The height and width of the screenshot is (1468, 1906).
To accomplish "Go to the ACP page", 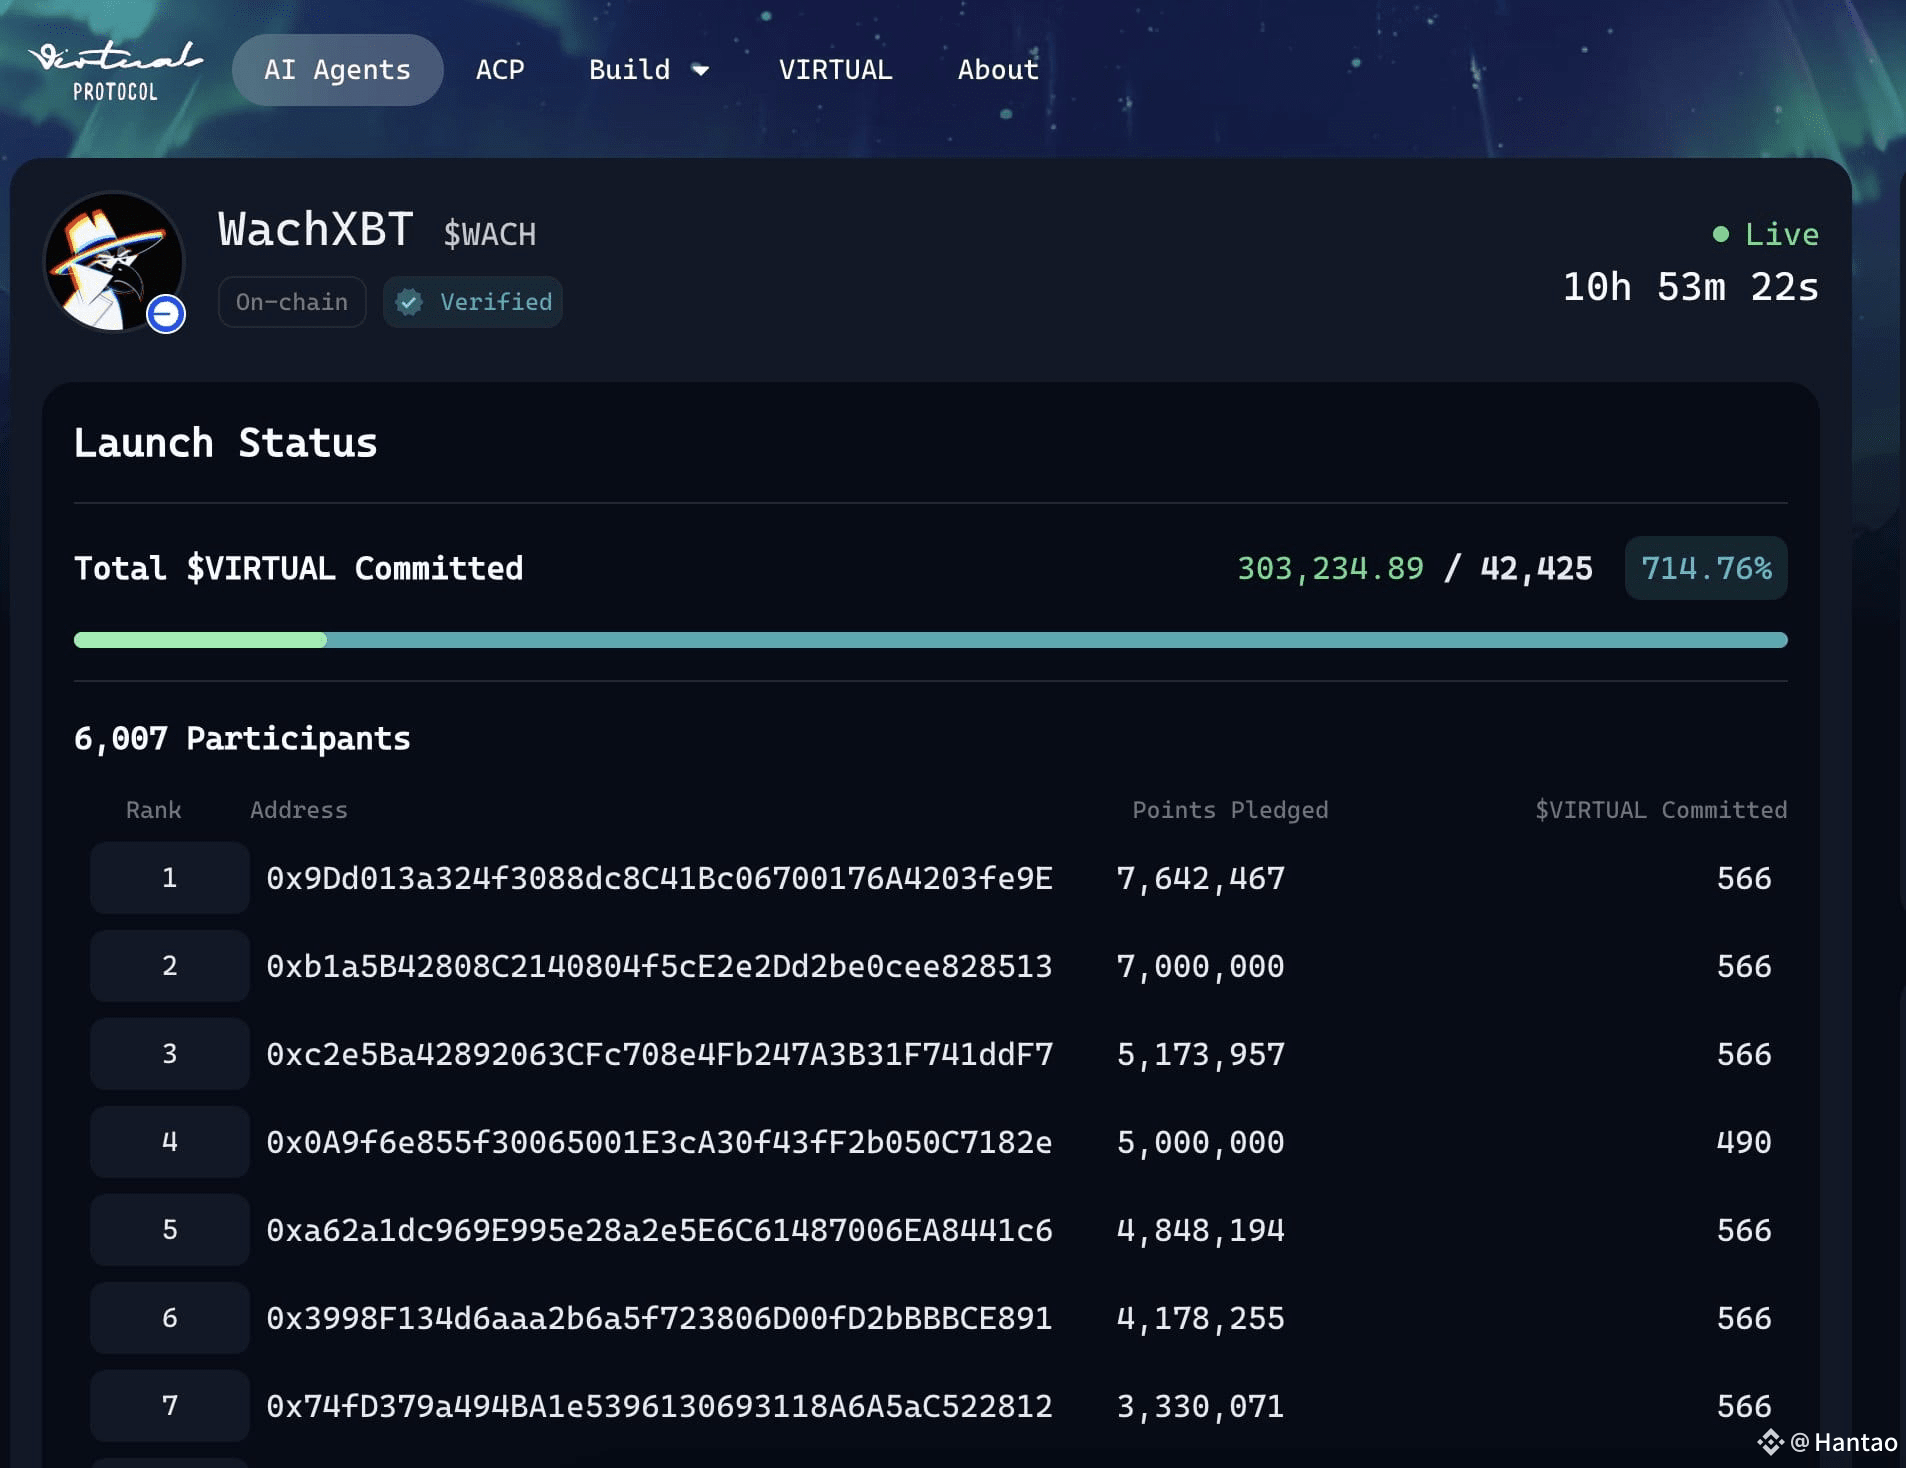I will (x=500, y=70).
